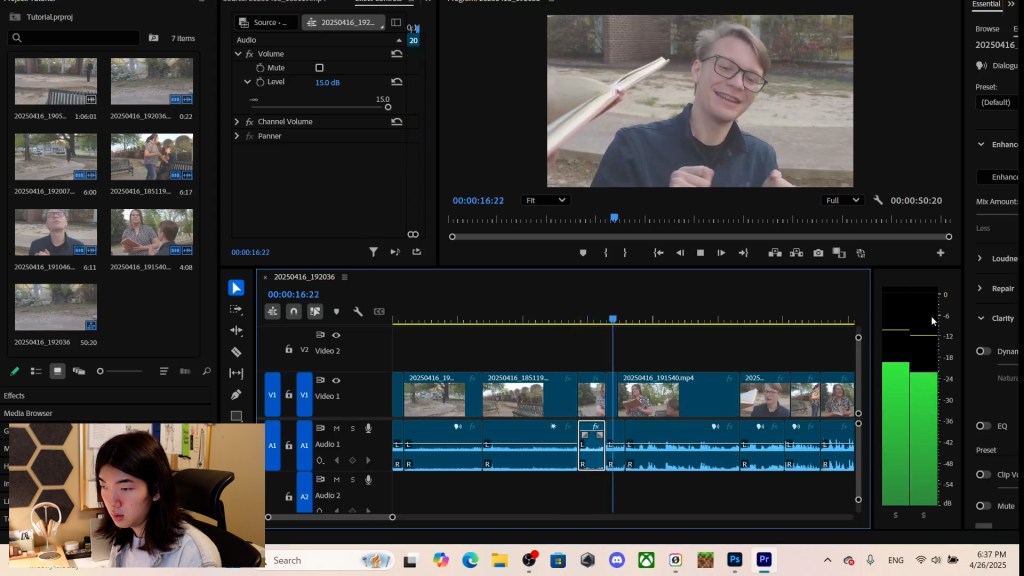Image resolution: width=1024 pixels, height=576 pixels.
Task: Hide the Video 1 track output
Action: click(x=336, y=380)
